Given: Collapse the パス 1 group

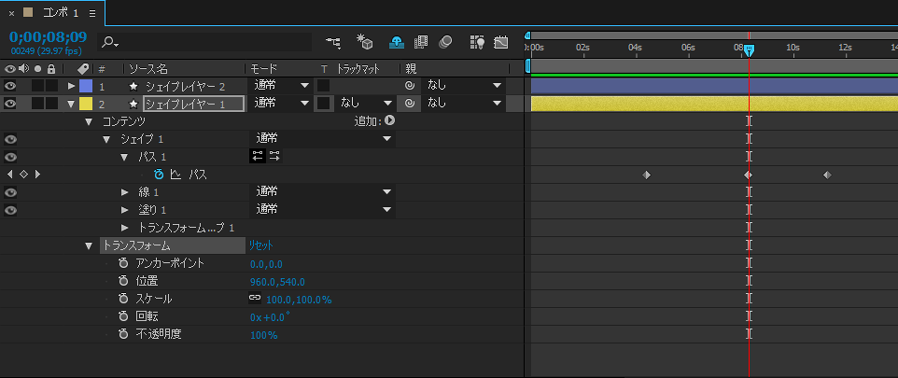Looking at the screenshot, I should coord(124,157).
